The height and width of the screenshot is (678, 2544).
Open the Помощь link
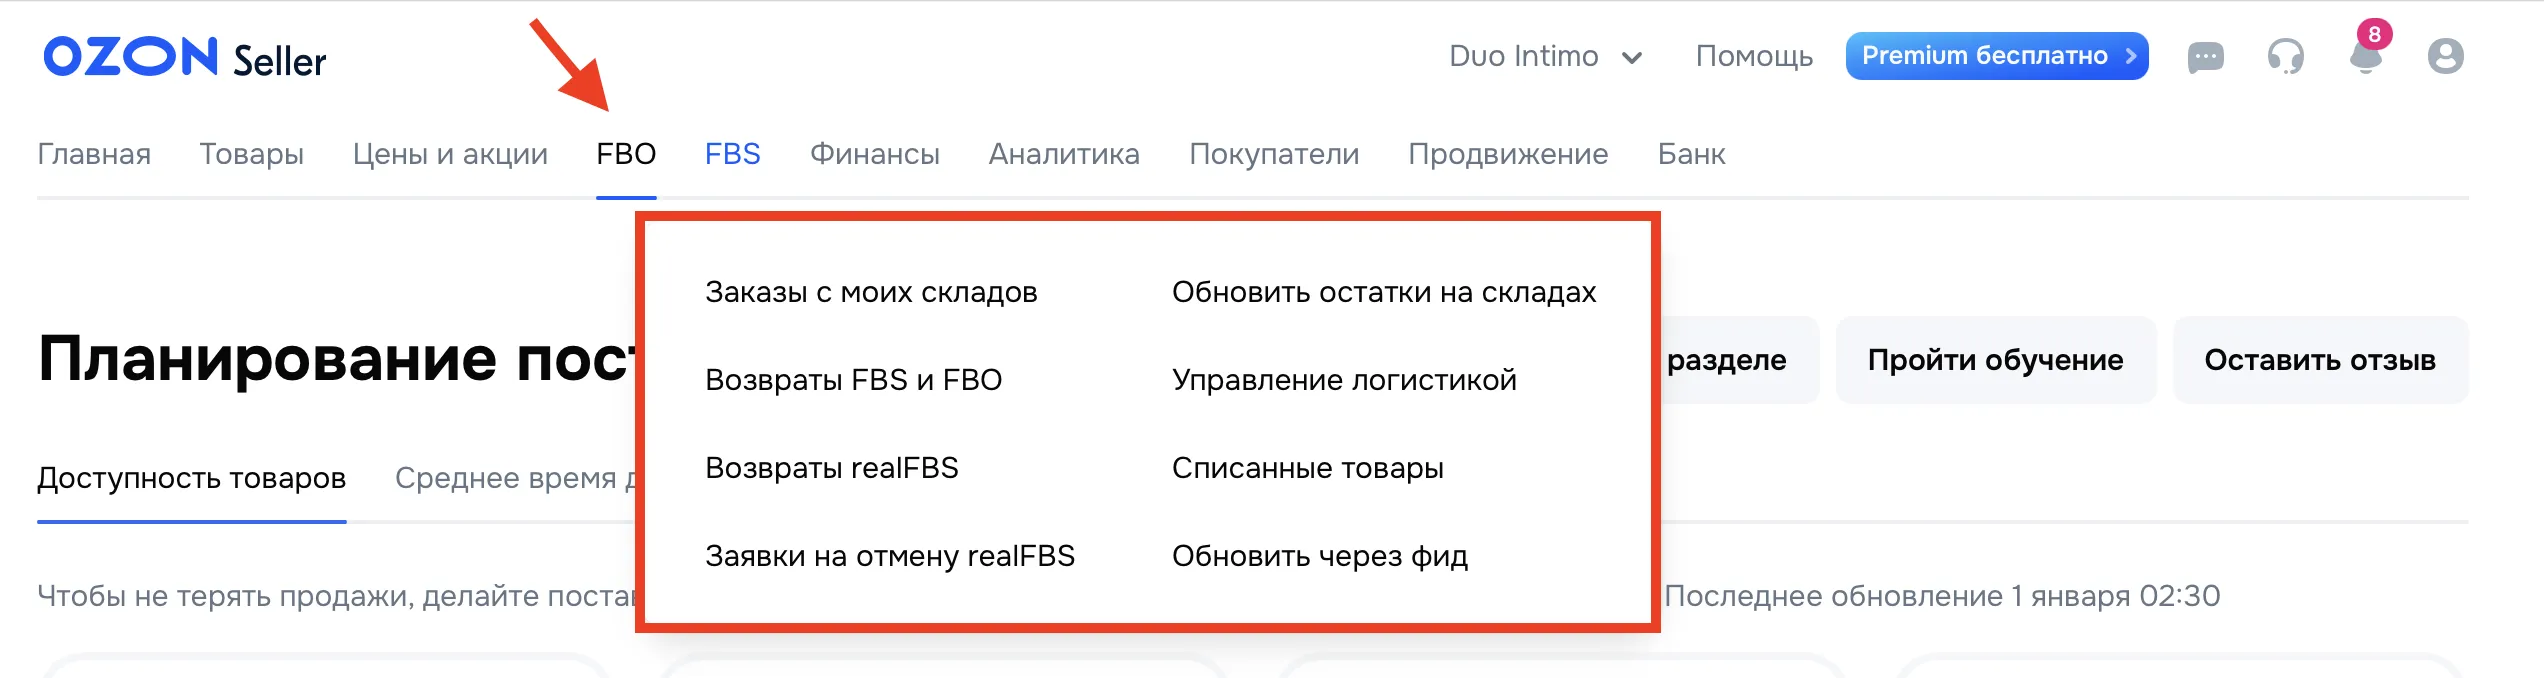[1753, 57]
